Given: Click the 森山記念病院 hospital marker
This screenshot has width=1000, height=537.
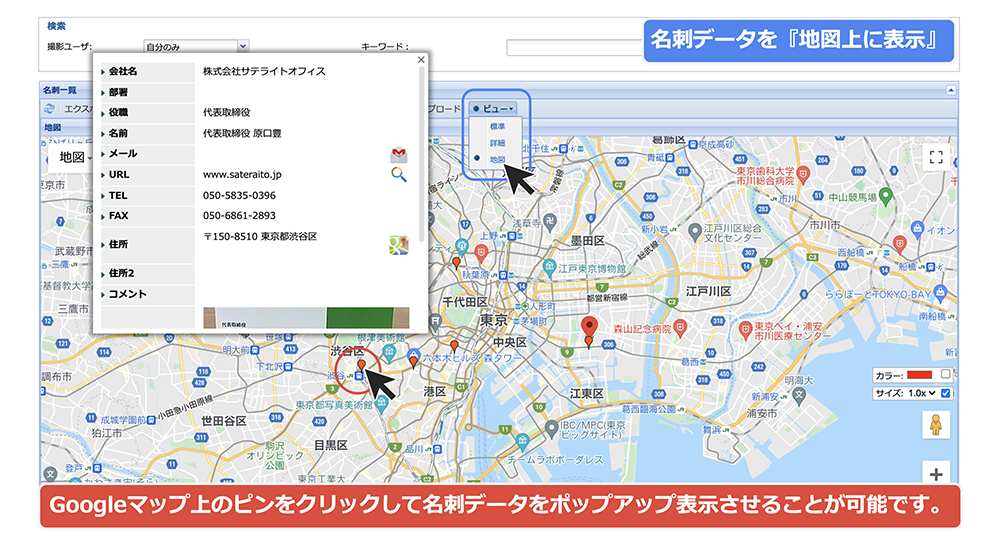Looking at the screenshot, I should (x=680, y=328).
